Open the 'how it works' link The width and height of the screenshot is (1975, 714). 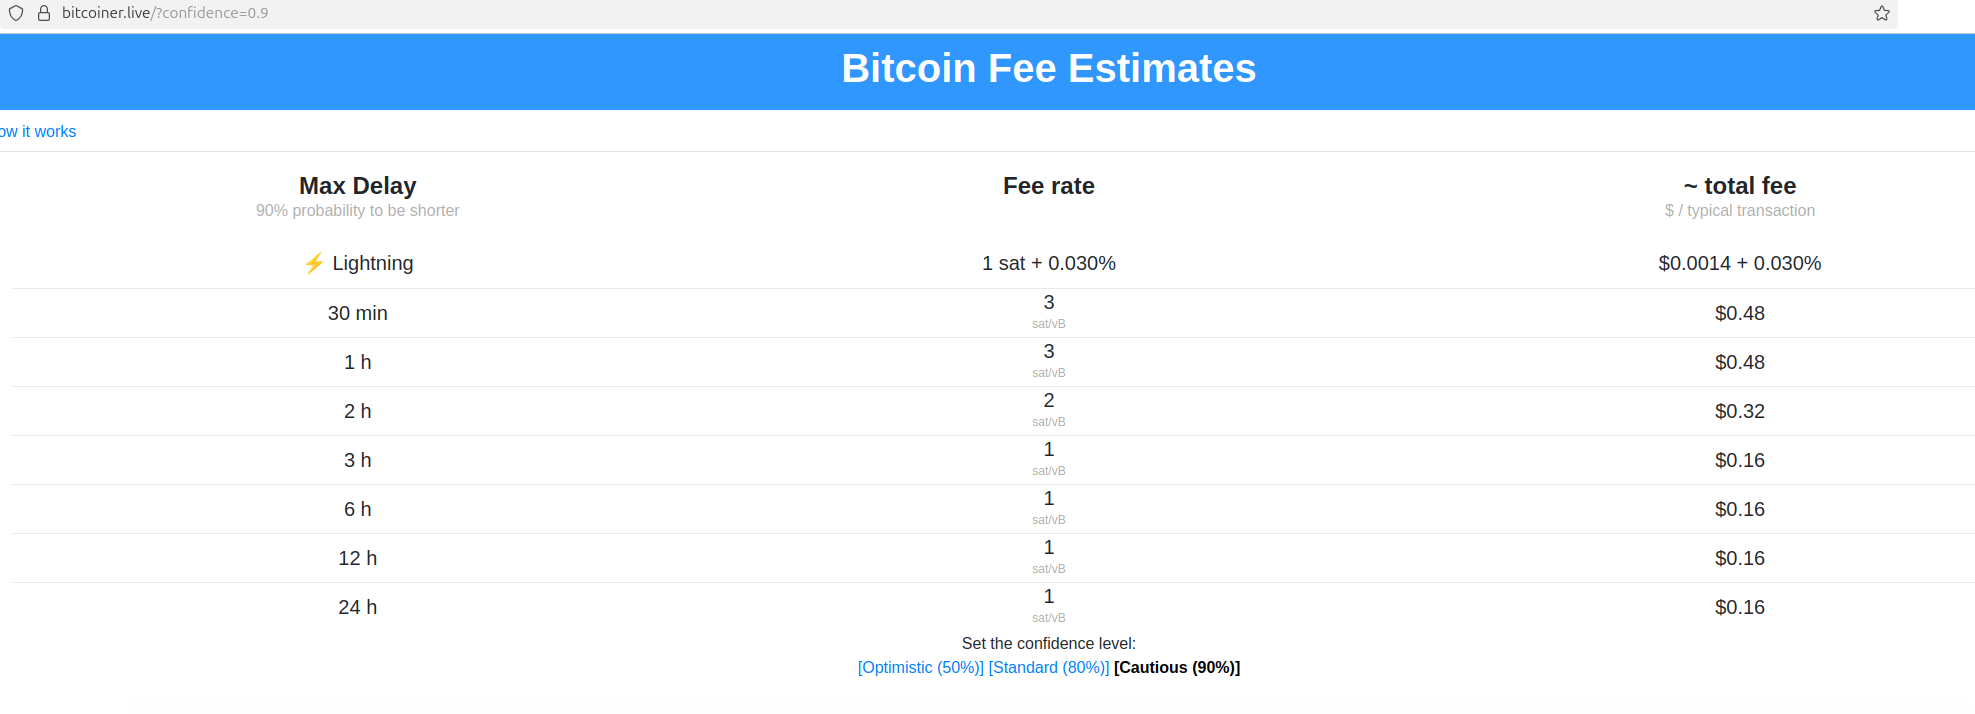(x=38, y=132)
